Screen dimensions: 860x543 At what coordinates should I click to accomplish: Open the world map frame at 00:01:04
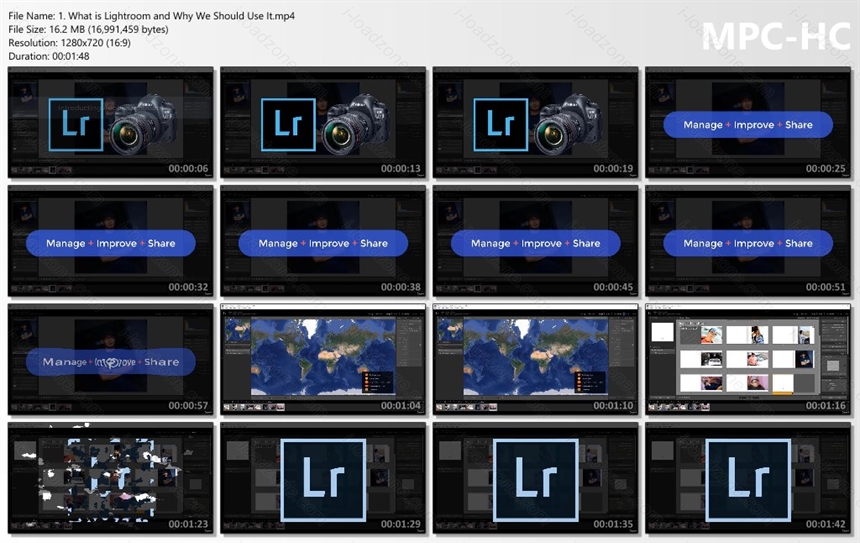(x=323, y=360)
